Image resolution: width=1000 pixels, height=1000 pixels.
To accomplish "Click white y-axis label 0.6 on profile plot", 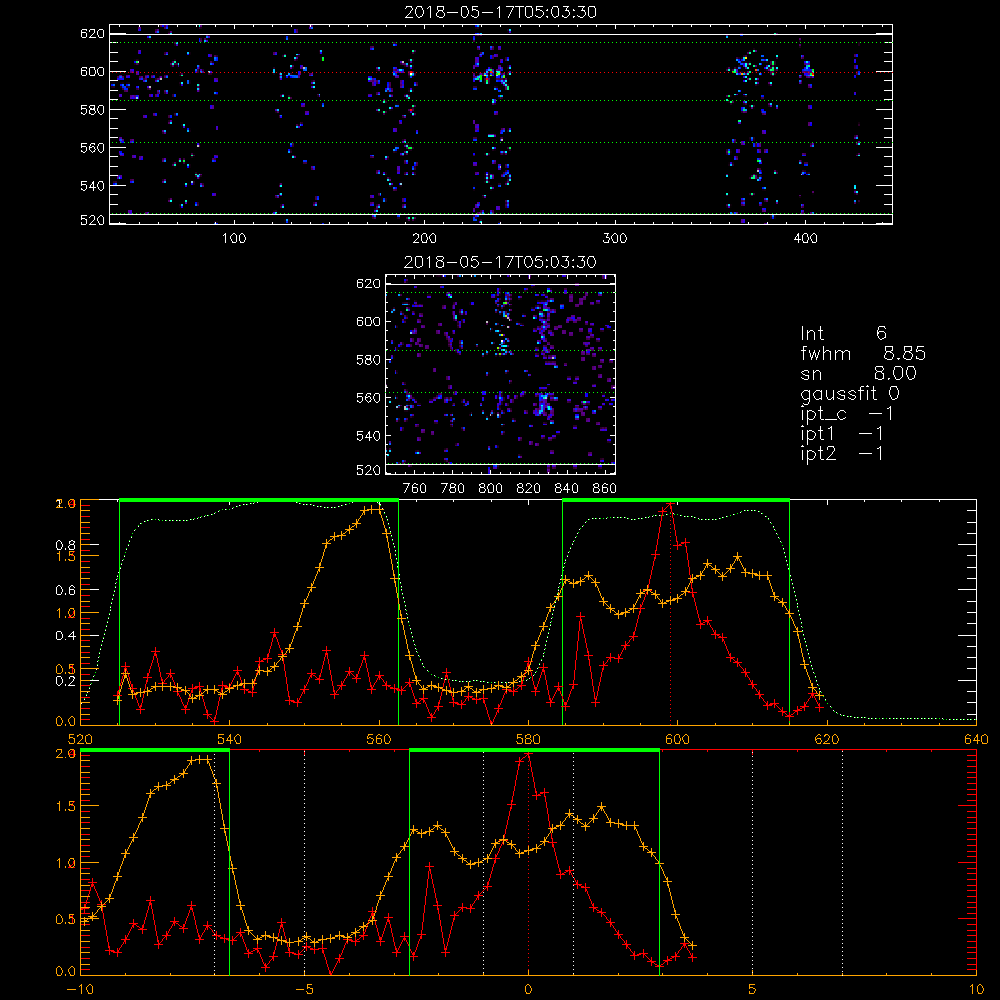I will [65, 590].
